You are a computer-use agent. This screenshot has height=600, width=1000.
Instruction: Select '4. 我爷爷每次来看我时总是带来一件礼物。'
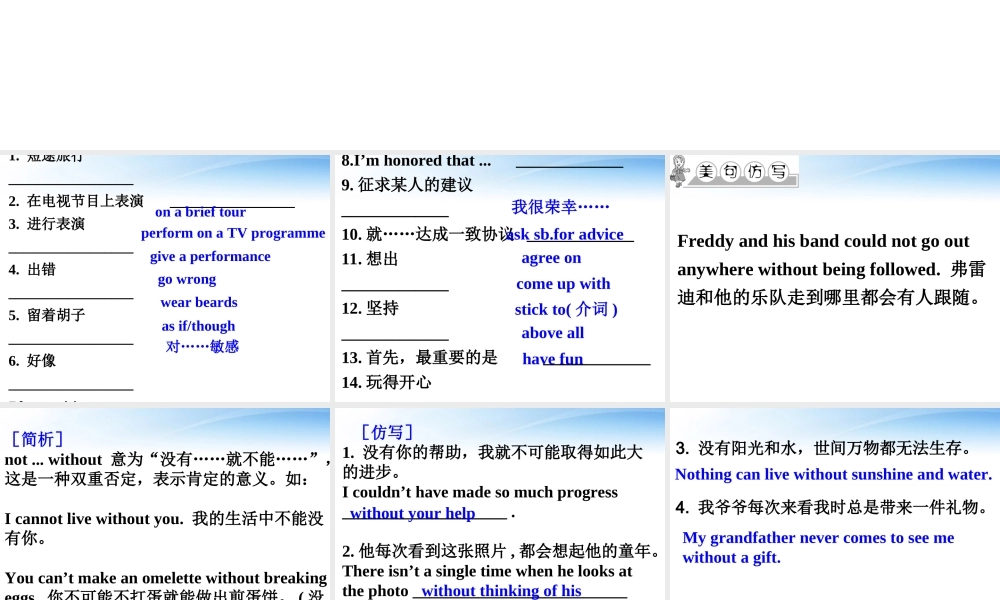point(832,507)
